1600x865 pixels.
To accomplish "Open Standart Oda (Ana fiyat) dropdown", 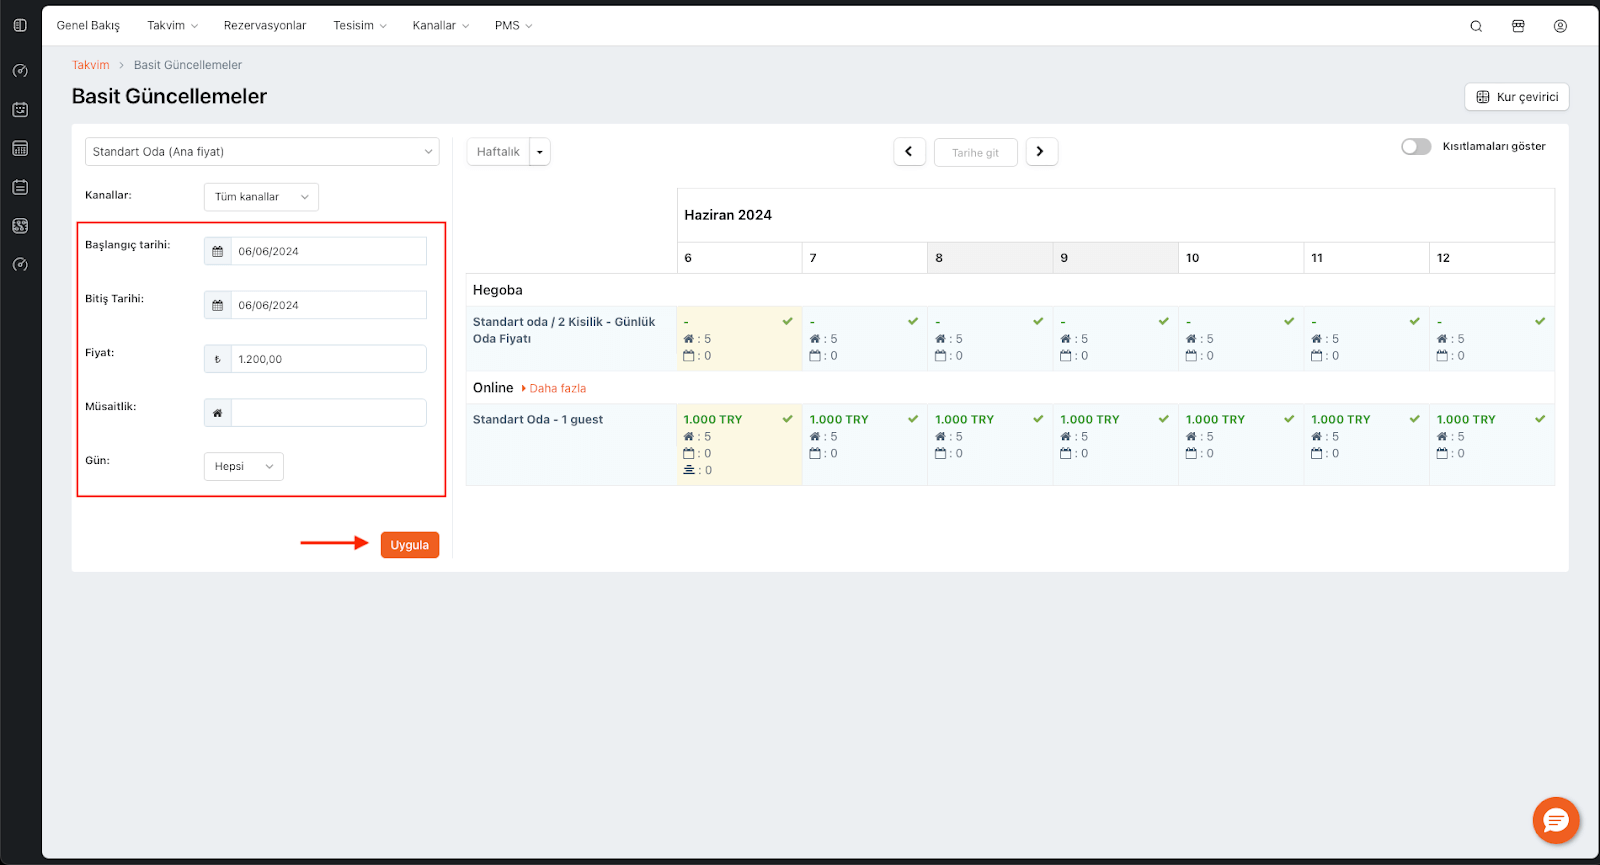I will [262, 152].
